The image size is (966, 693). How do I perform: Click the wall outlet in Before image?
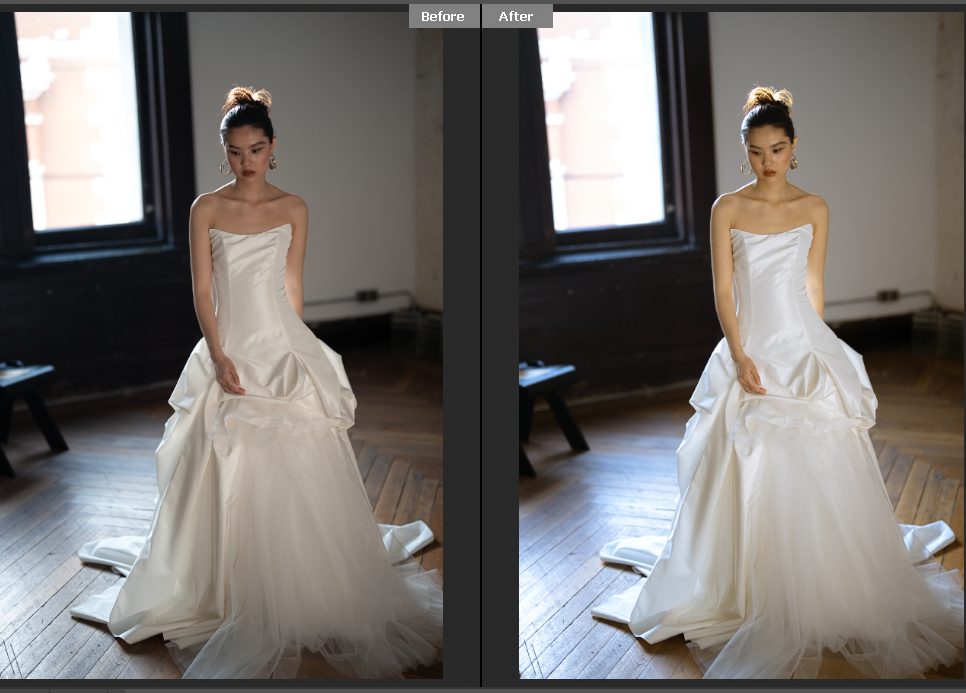coord(367,295)
